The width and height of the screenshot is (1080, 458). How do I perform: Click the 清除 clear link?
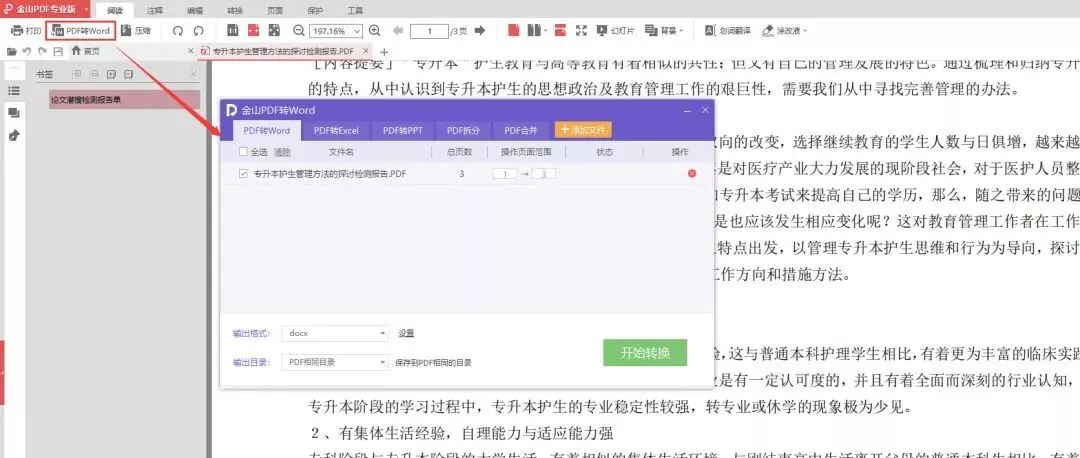pos(282,152)
